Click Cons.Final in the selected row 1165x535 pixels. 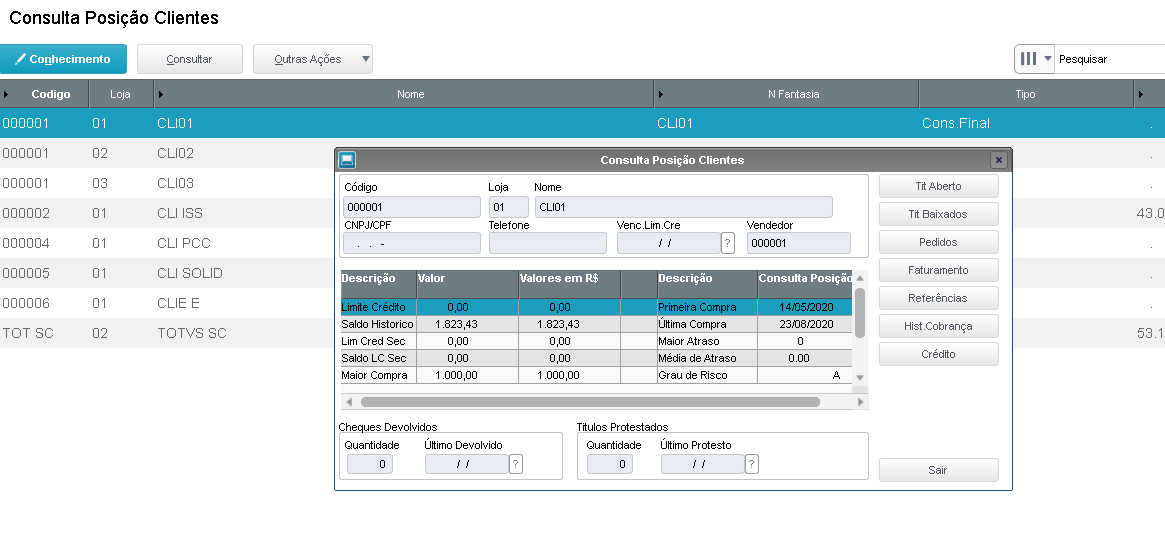[955, 123]
